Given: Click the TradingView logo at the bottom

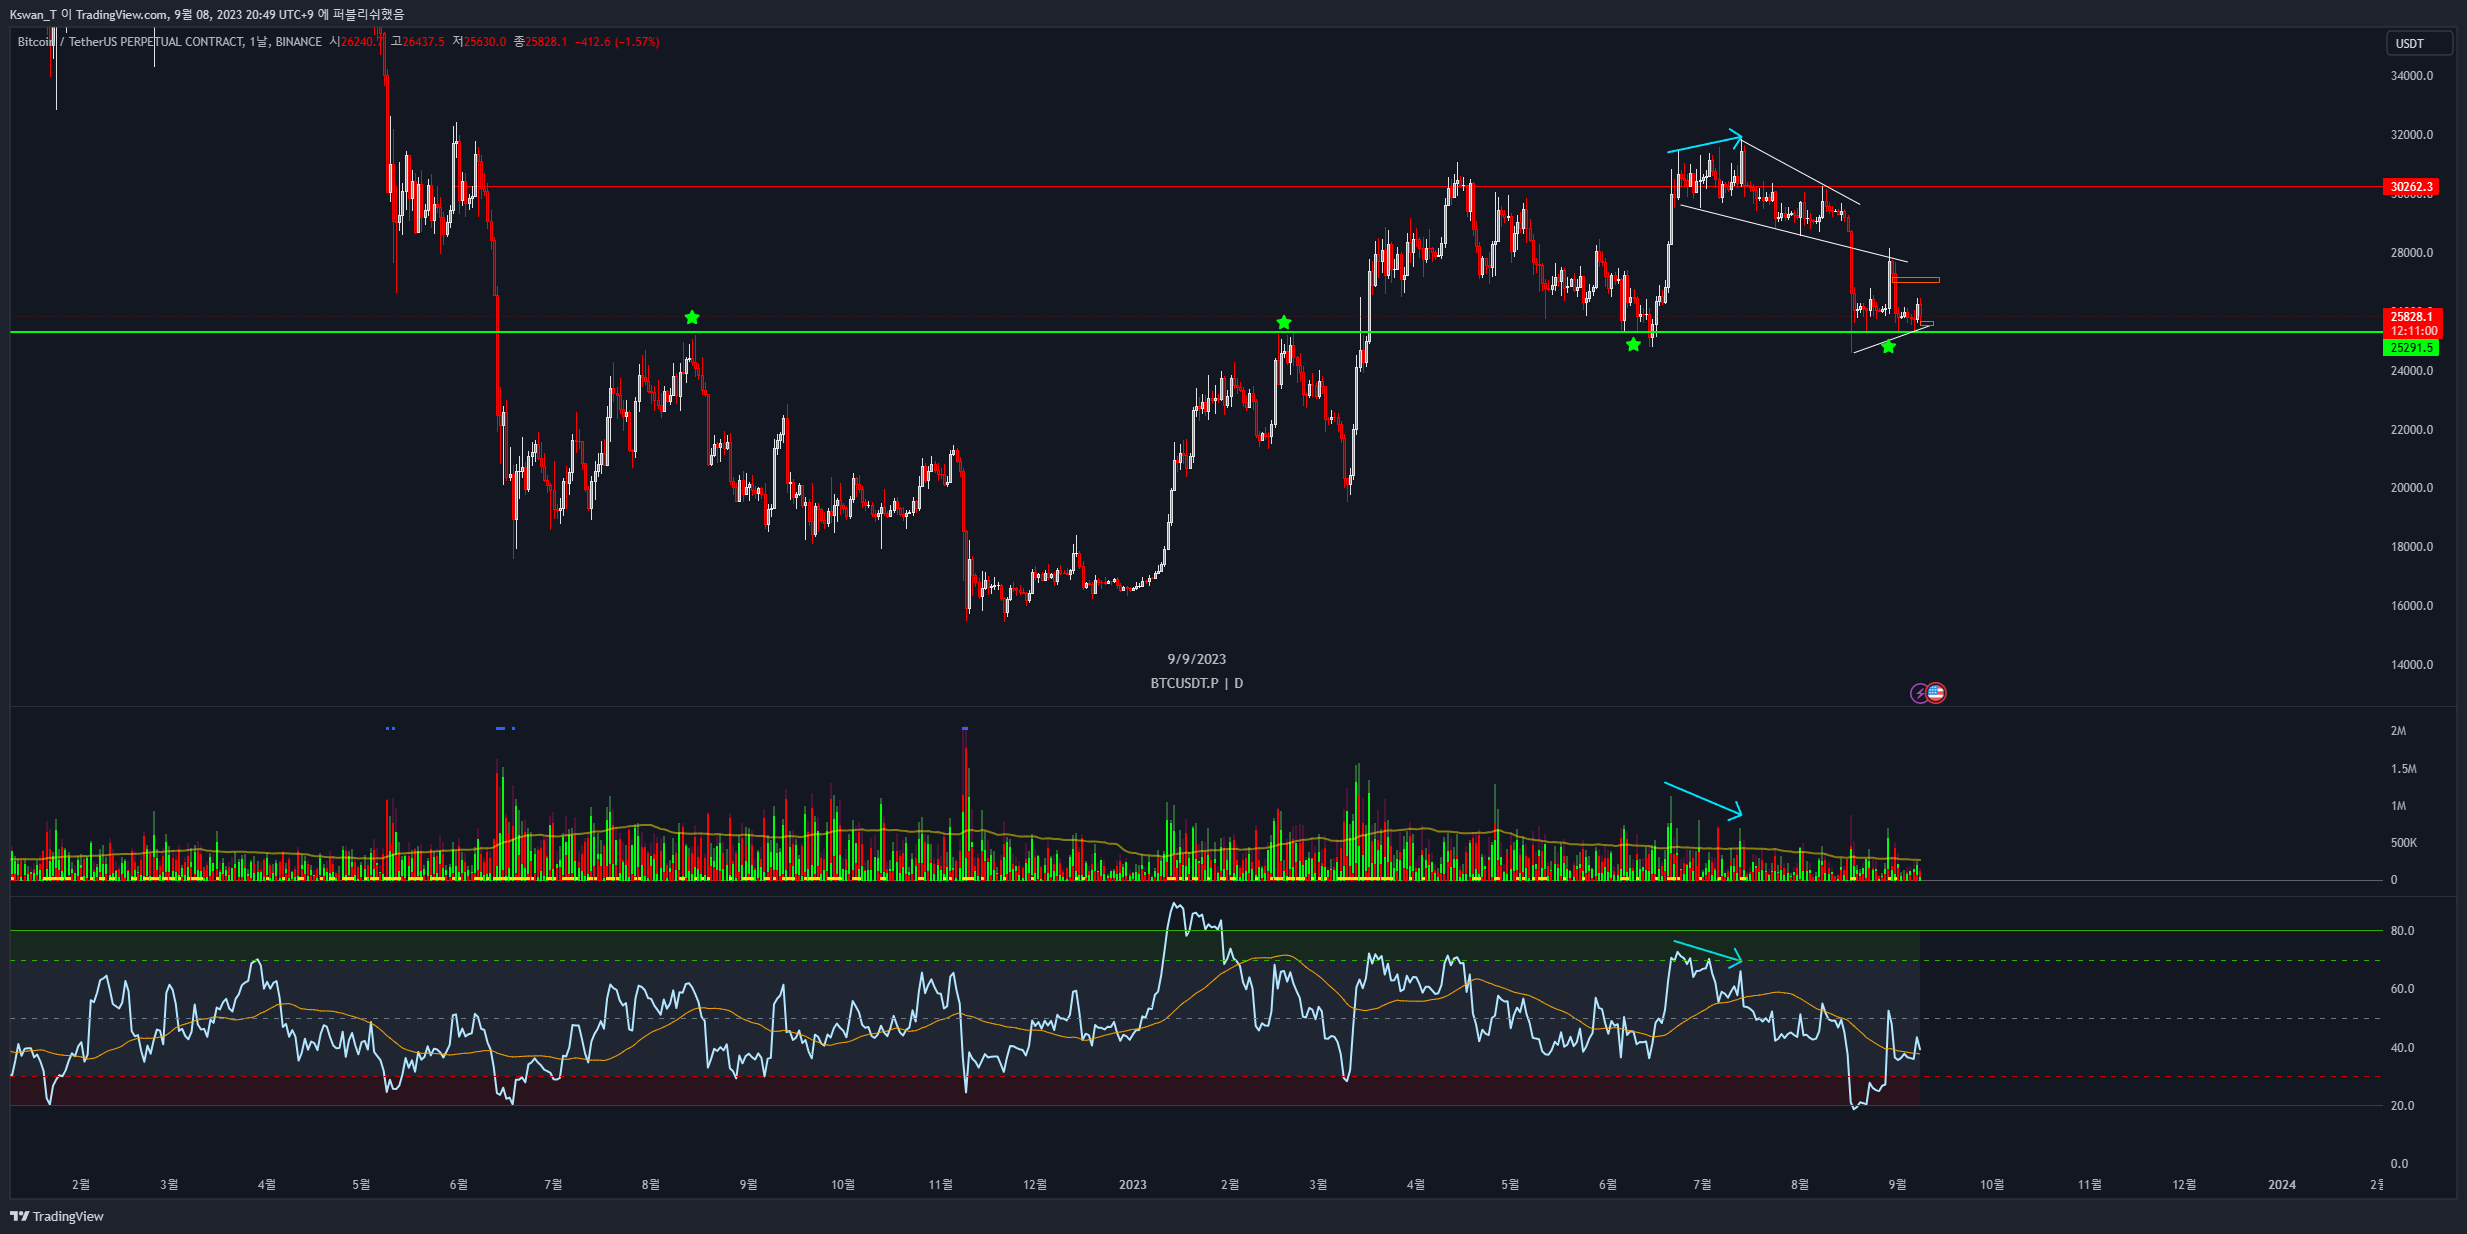Looking at the screenshot, I should [57, 1216].
